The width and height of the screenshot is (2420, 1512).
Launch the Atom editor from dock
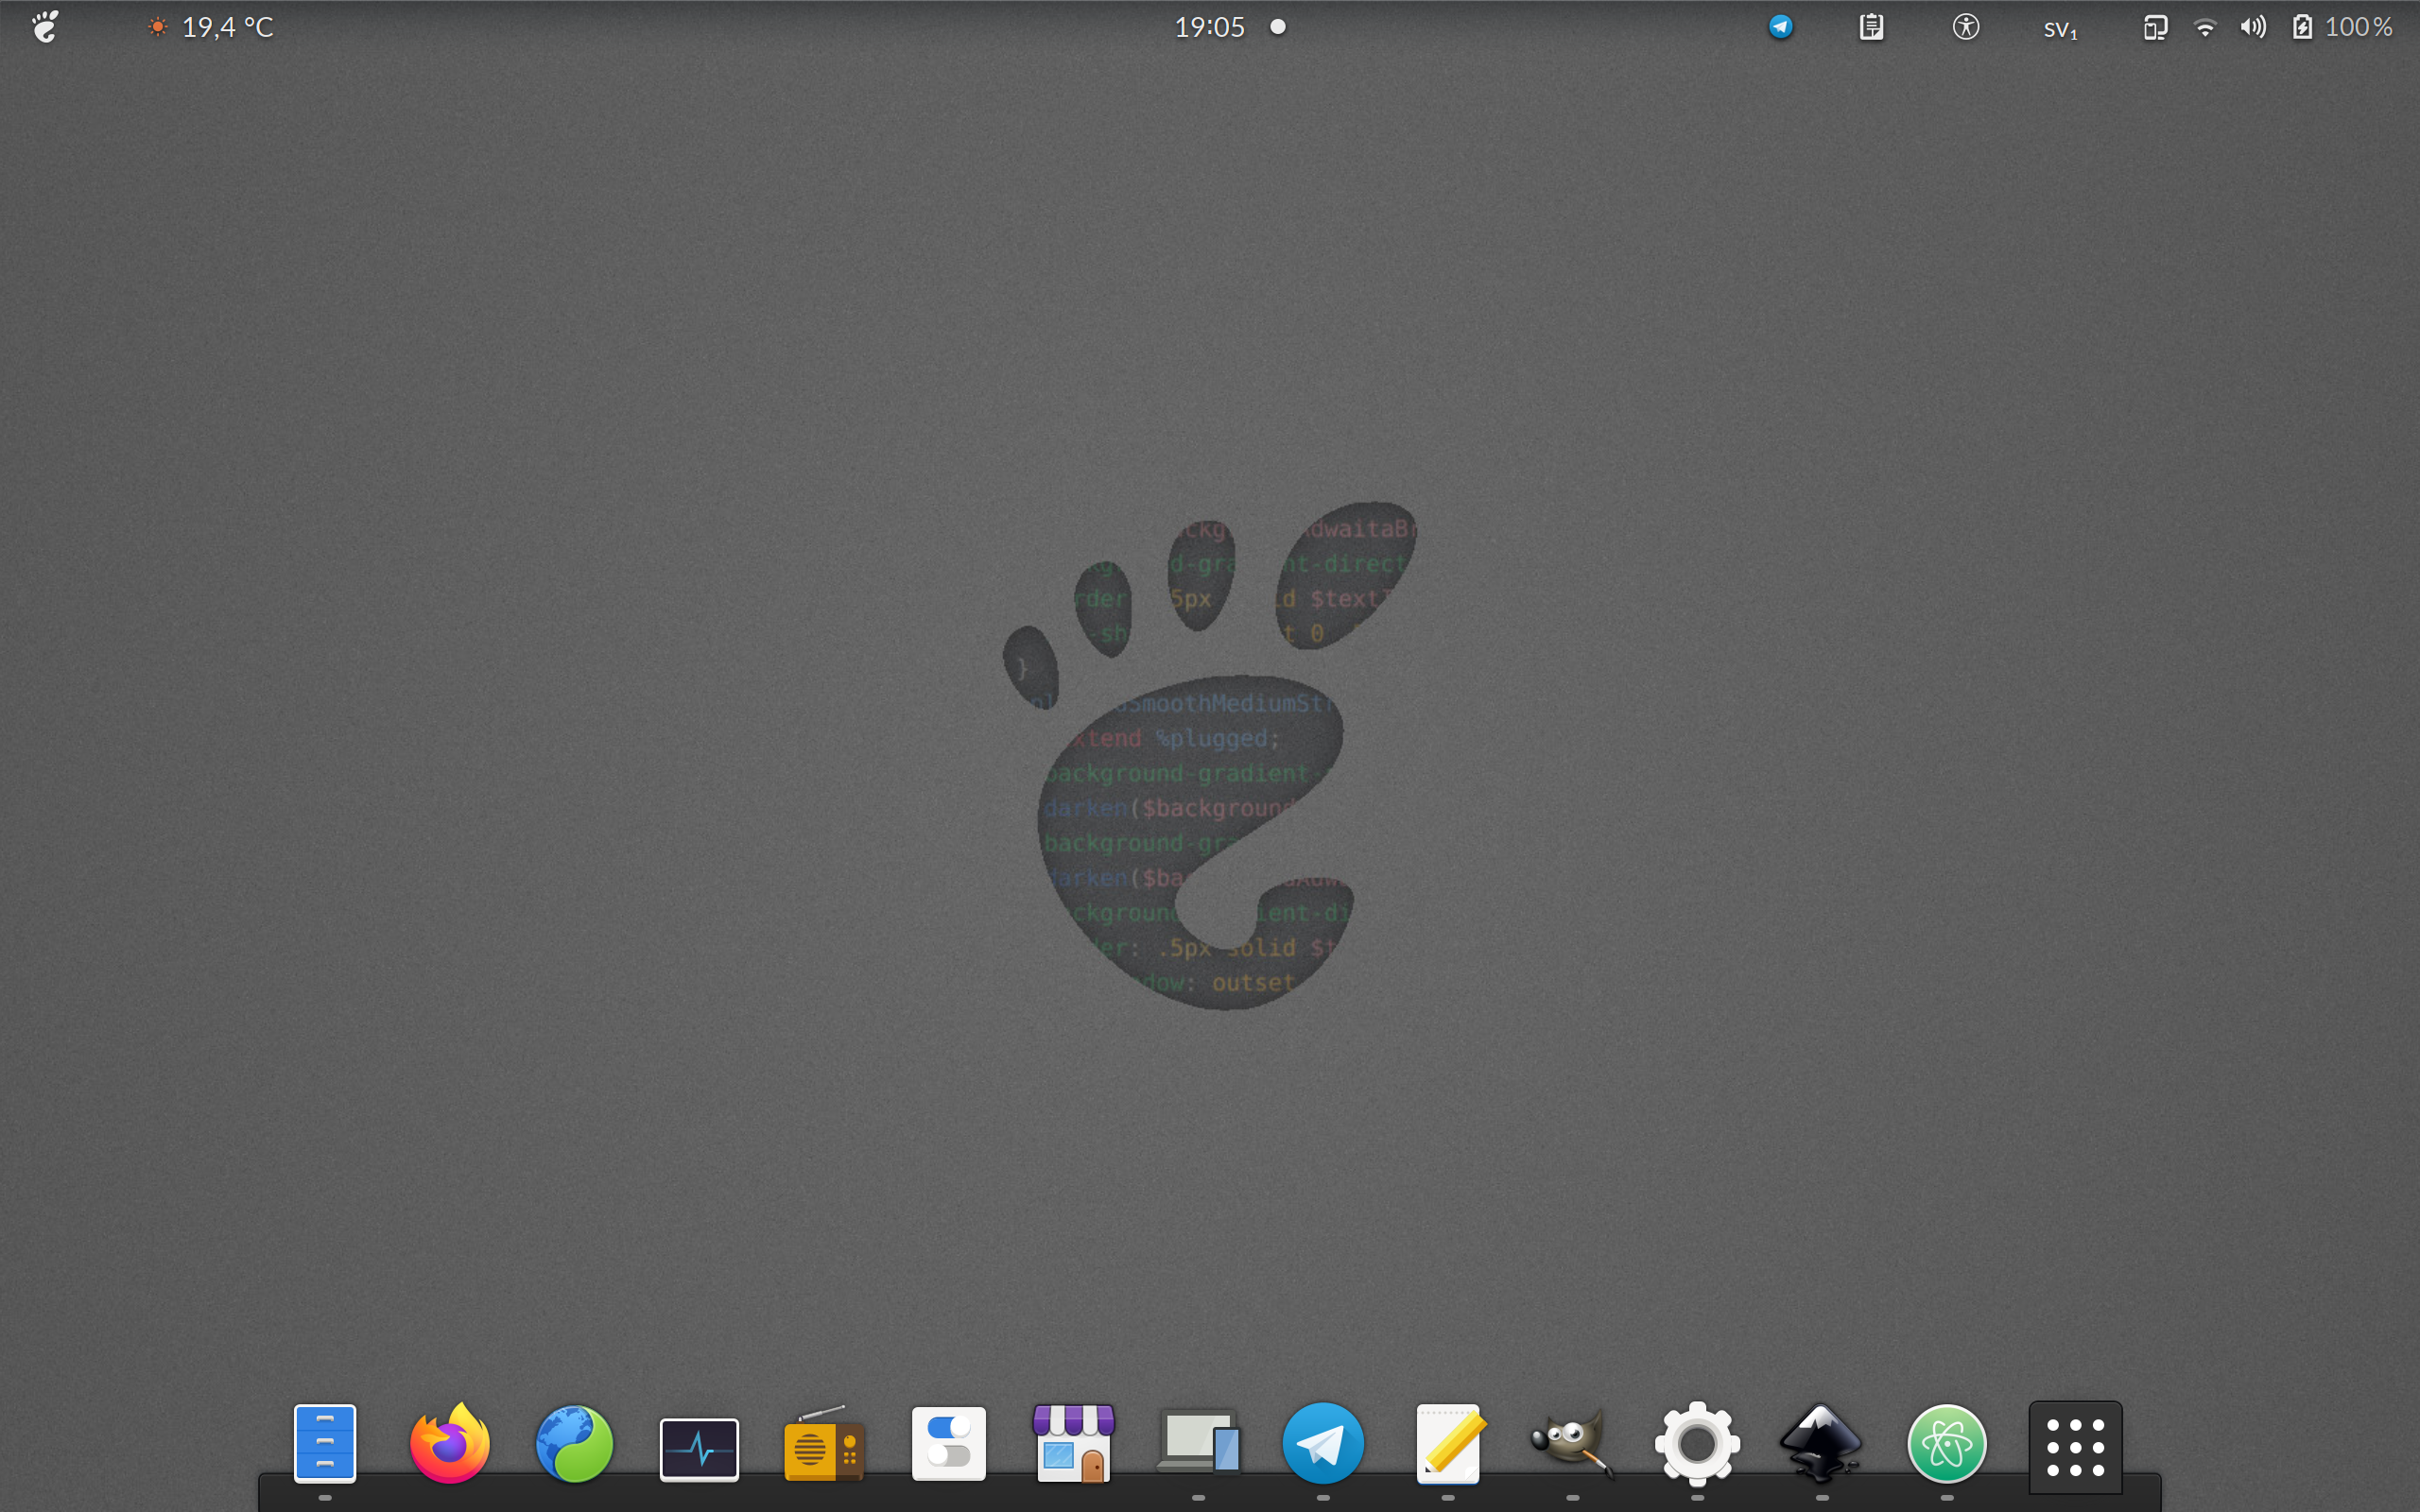tap(1947, 1443)
